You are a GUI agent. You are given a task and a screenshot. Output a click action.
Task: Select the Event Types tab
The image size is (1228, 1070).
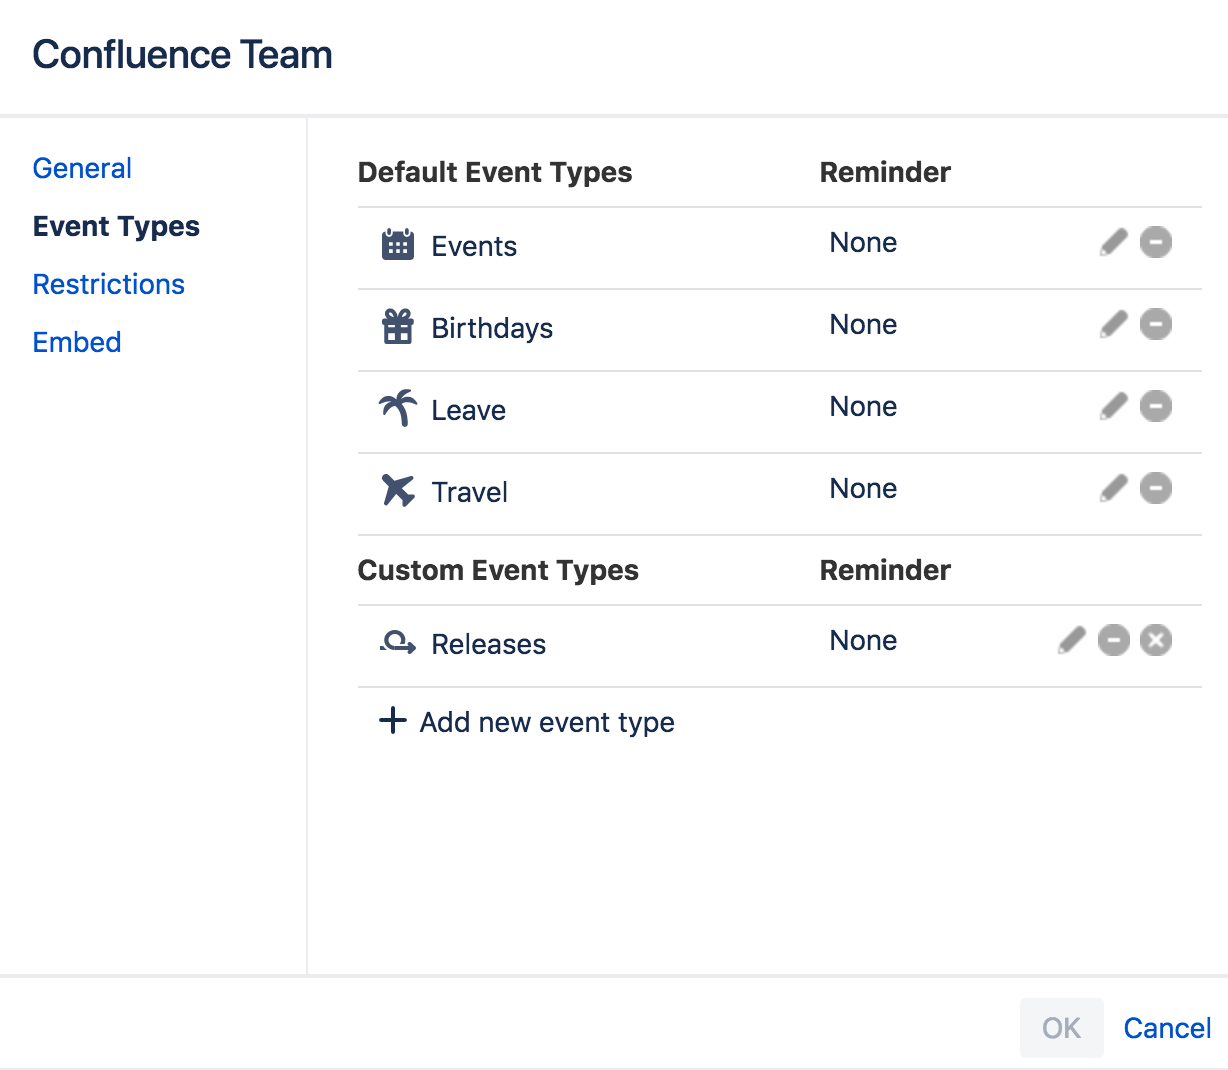pyautogui.click(x=116, y=226)
